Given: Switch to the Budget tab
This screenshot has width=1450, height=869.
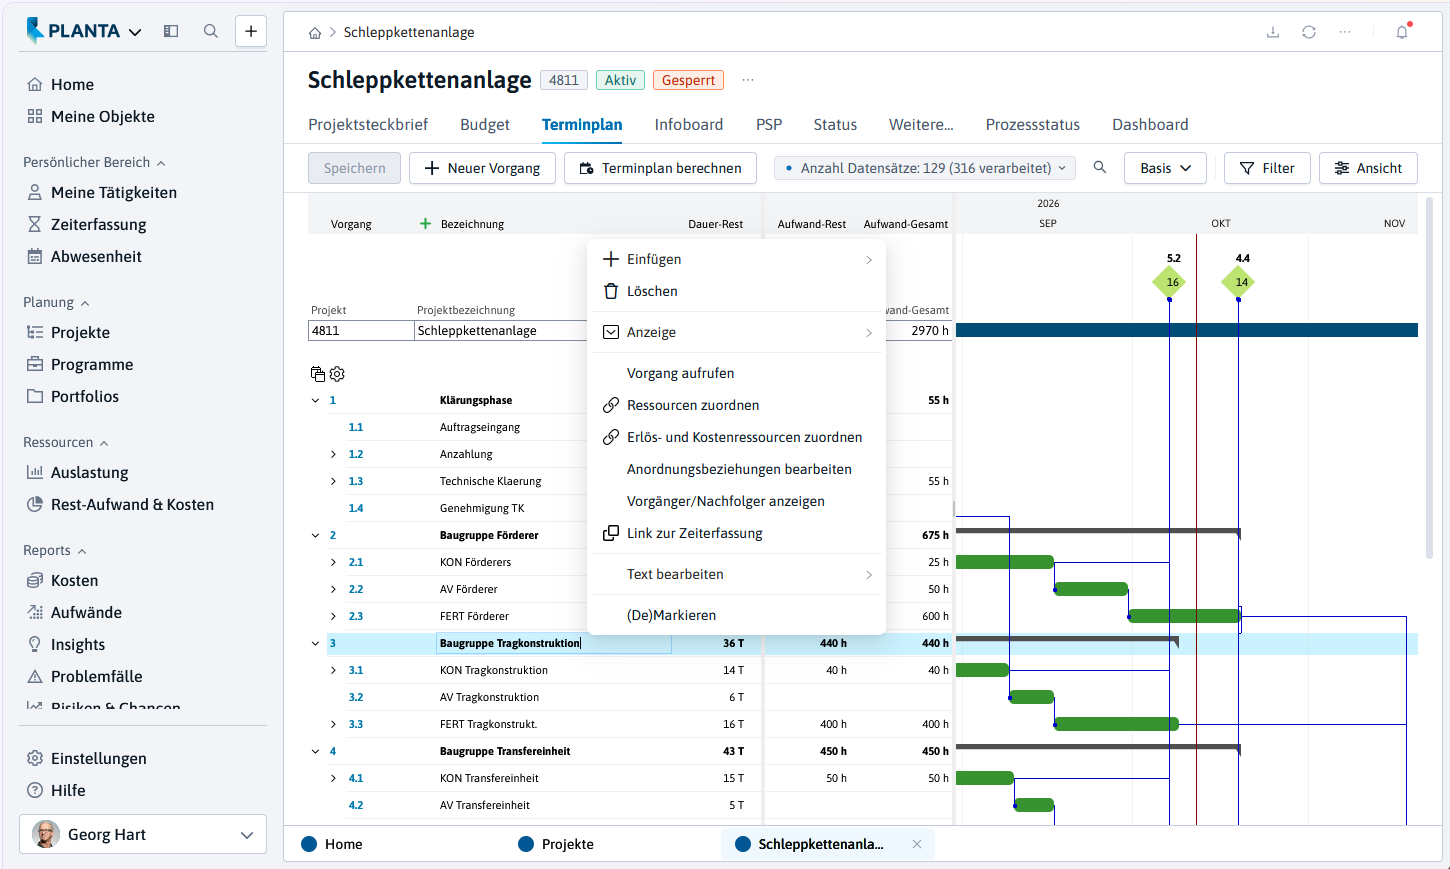Looking at the screenshot, I should [485, 124].
